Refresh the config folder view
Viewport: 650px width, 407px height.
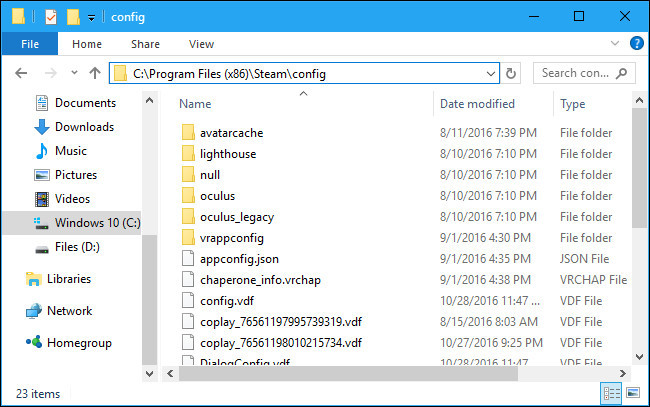click(x=511, y=73)
